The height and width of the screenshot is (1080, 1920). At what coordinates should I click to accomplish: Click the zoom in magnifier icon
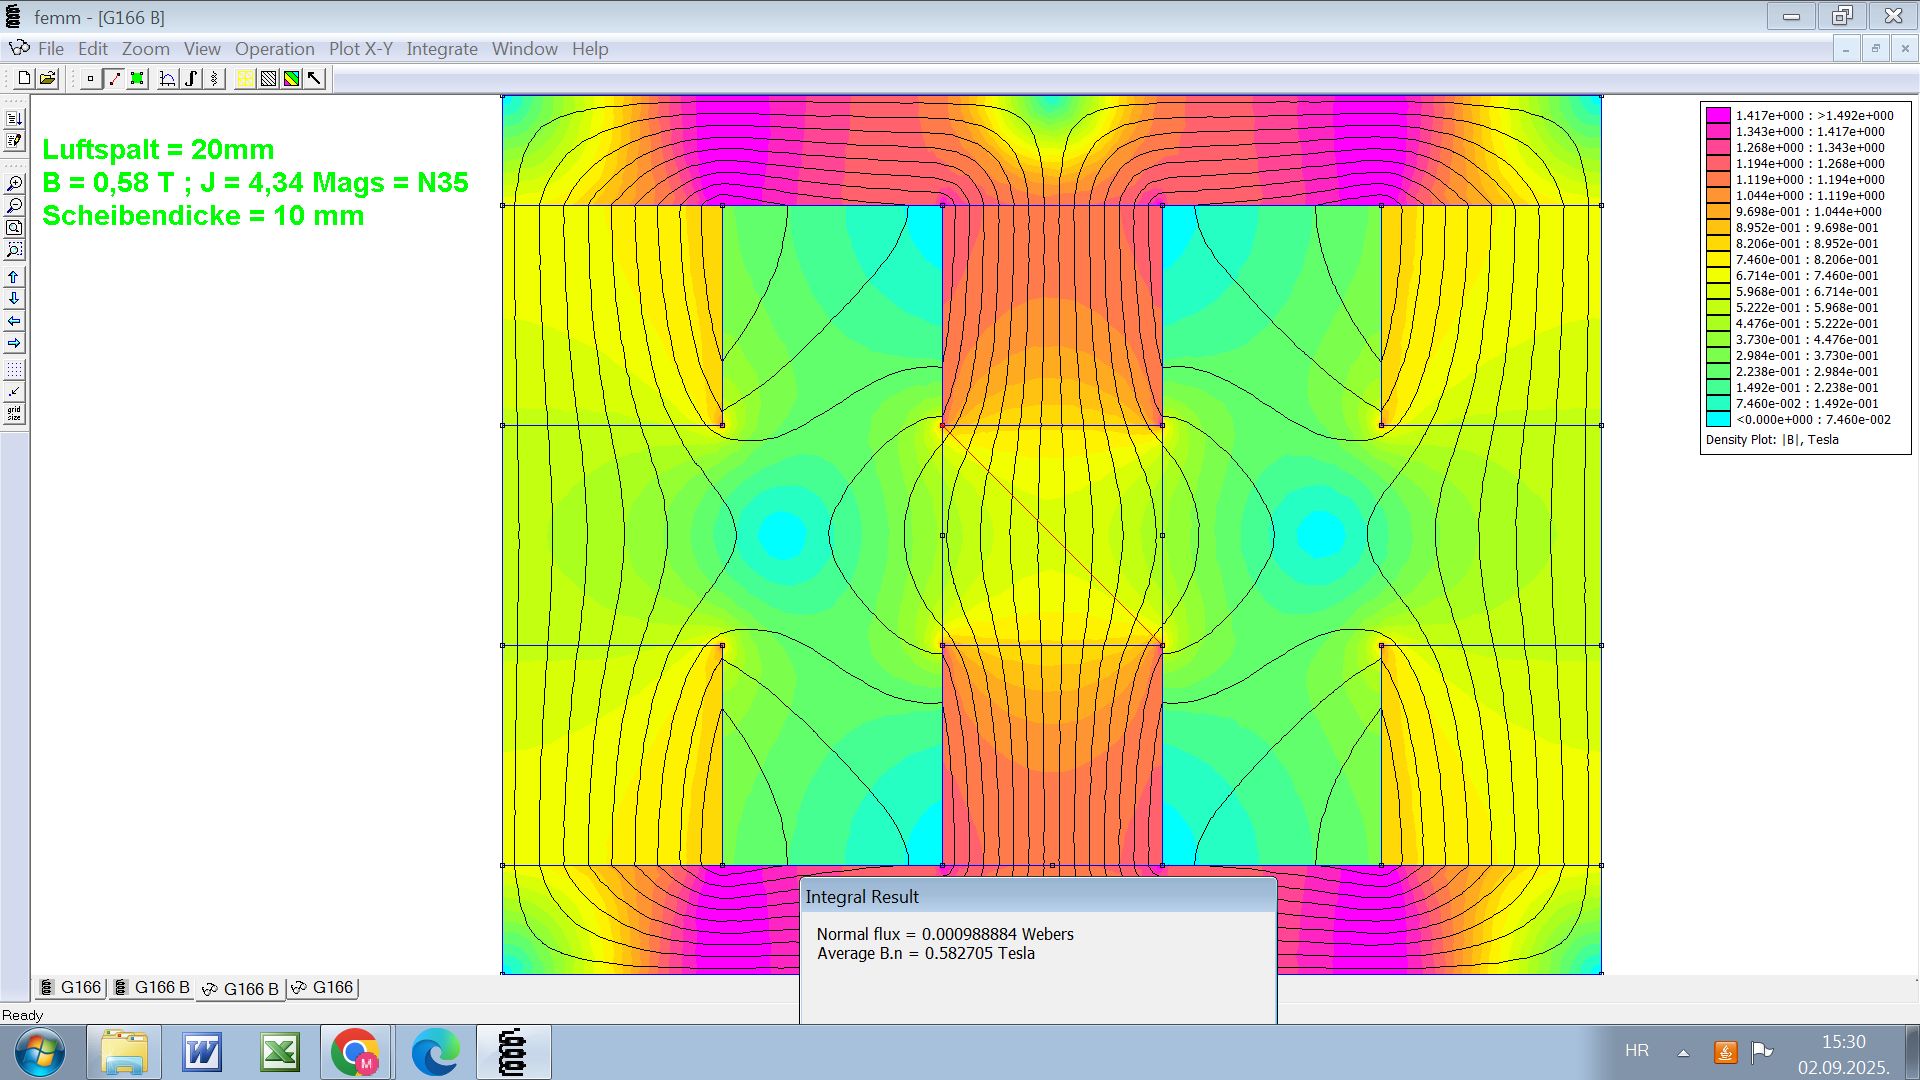14,184
